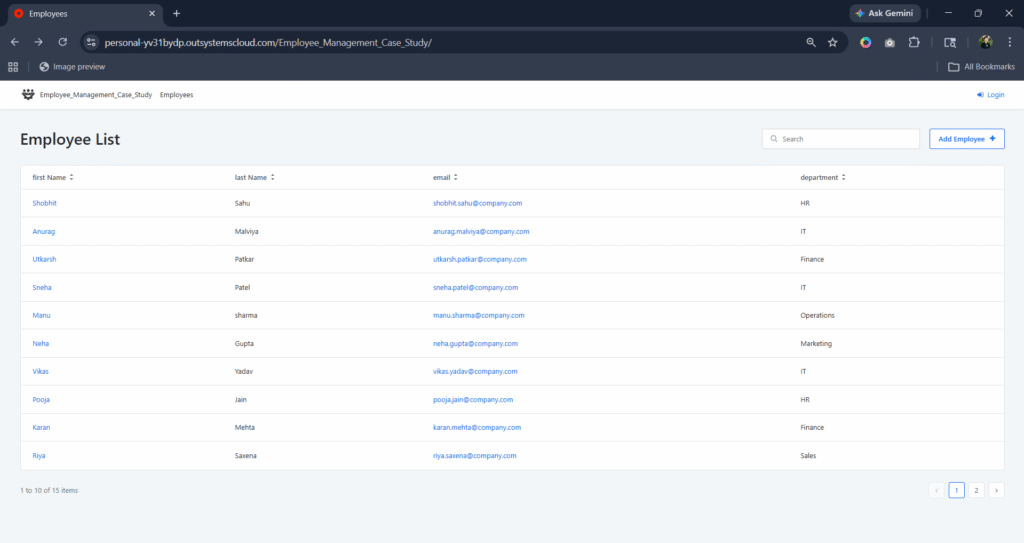This screenshot has width=1024, height=543.
Task: Click email vikas.yadav@company.com
Action: pos(475,371)
